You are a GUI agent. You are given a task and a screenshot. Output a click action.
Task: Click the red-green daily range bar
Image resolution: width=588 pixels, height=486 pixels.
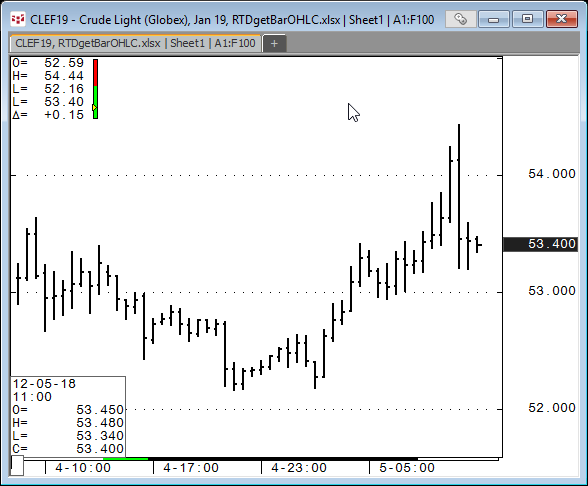pos(96,89)
